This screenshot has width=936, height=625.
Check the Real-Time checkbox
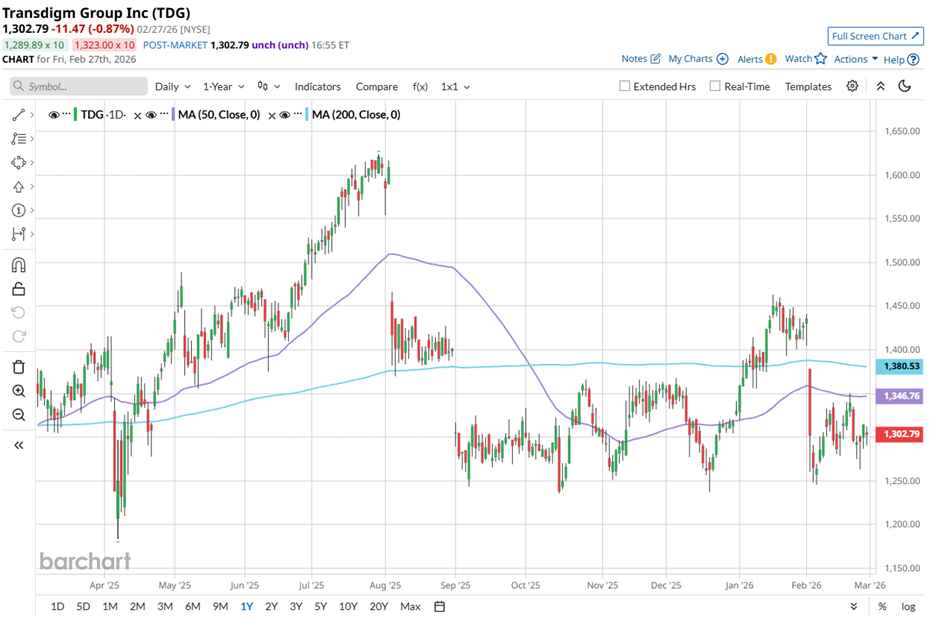(715, 87)
